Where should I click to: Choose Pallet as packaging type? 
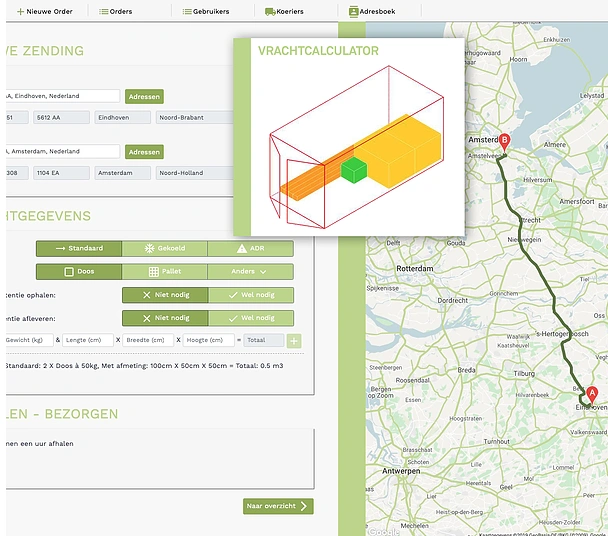point(165,271)
